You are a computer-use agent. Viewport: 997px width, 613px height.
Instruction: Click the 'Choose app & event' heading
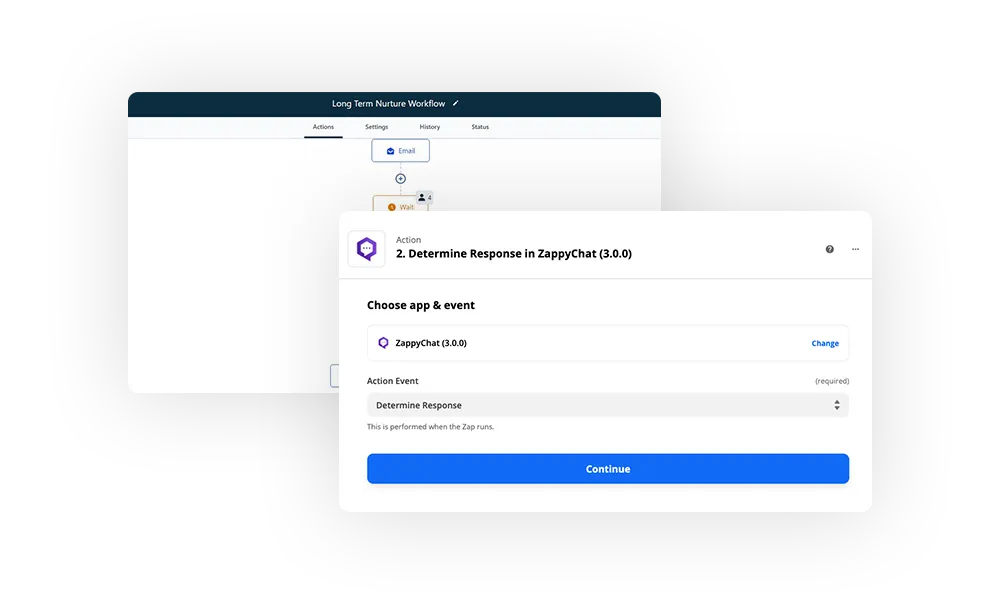(x=421, y=305)
